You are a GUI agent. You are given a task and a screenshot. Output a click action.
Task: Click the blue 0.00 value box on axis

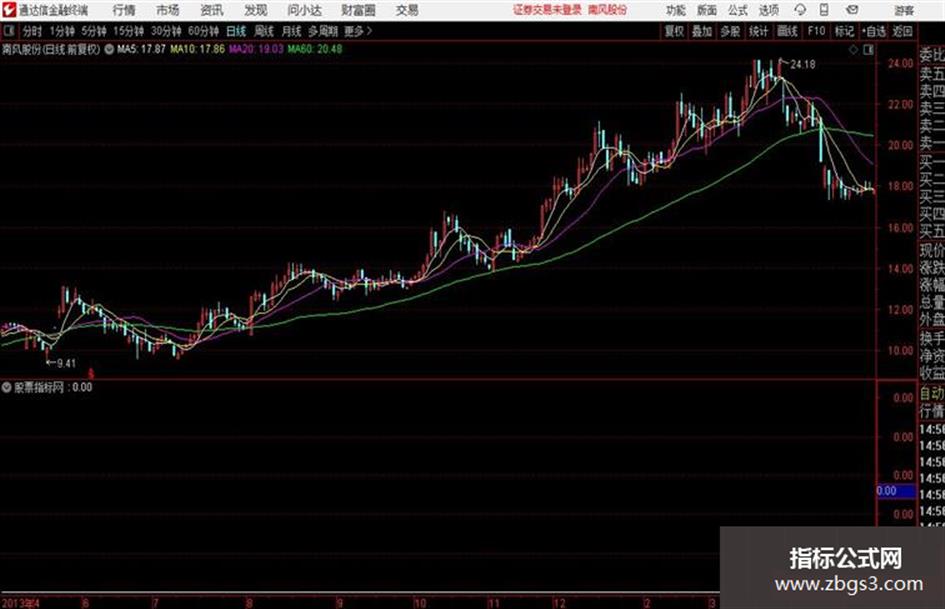click(896, 491)
